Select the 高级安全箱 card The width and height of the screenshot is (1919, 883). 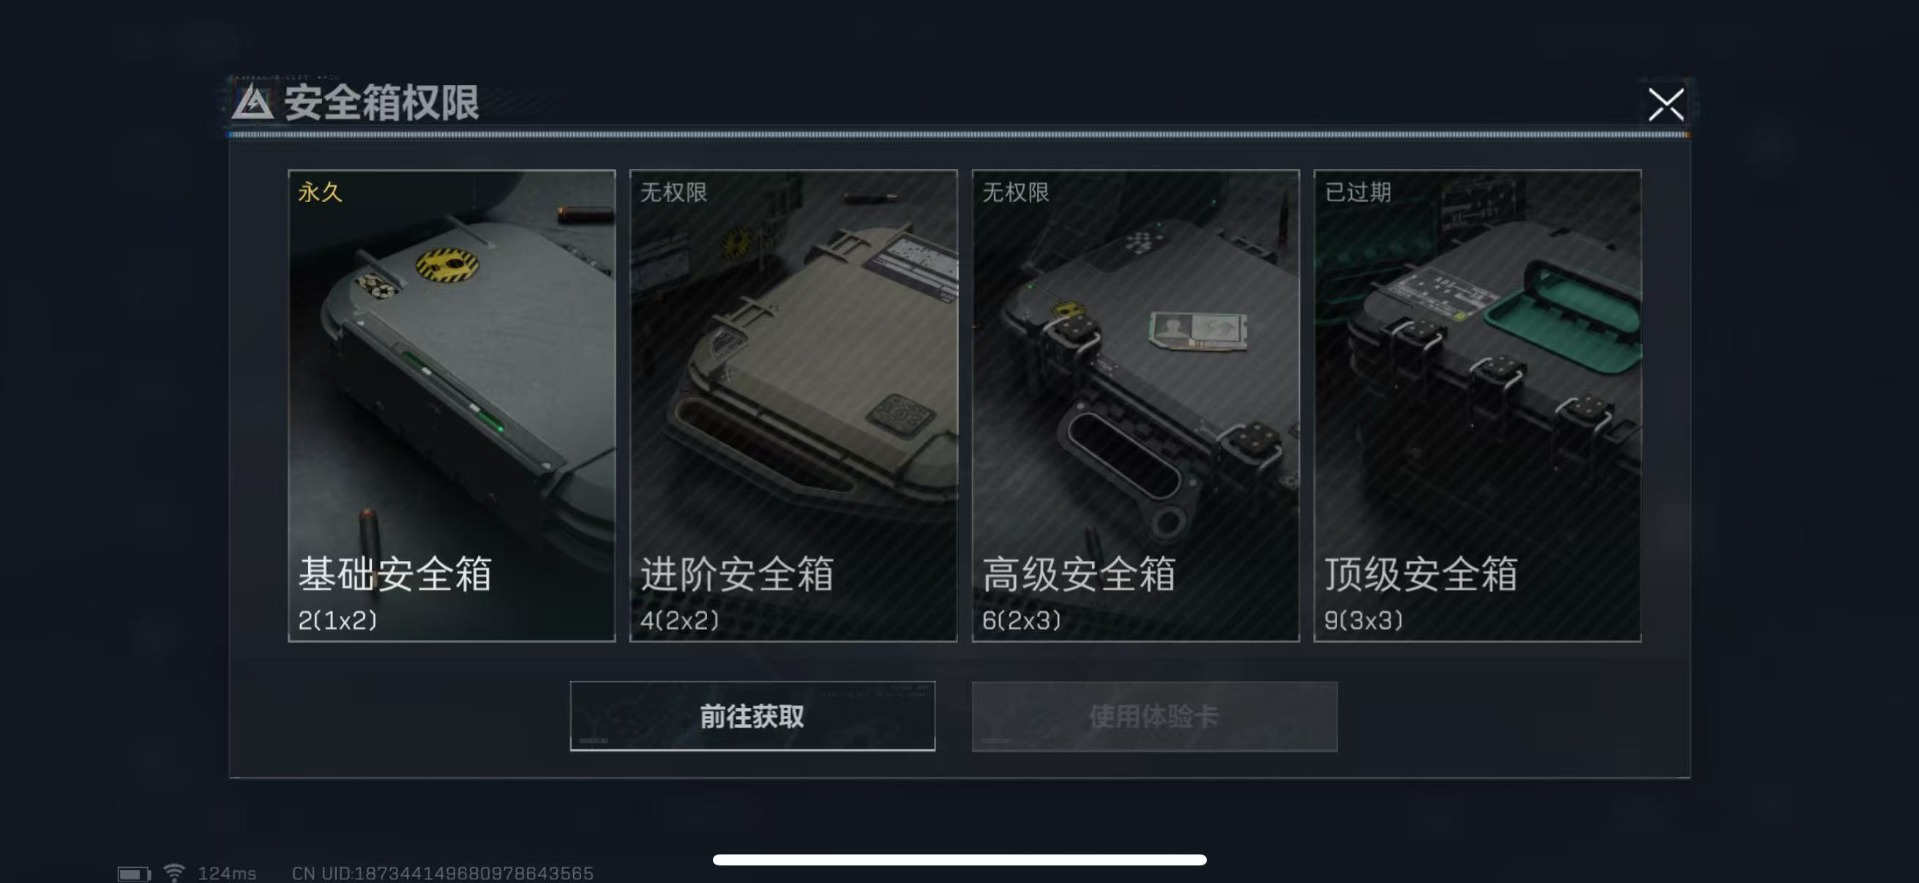(x=1135, y=405)
